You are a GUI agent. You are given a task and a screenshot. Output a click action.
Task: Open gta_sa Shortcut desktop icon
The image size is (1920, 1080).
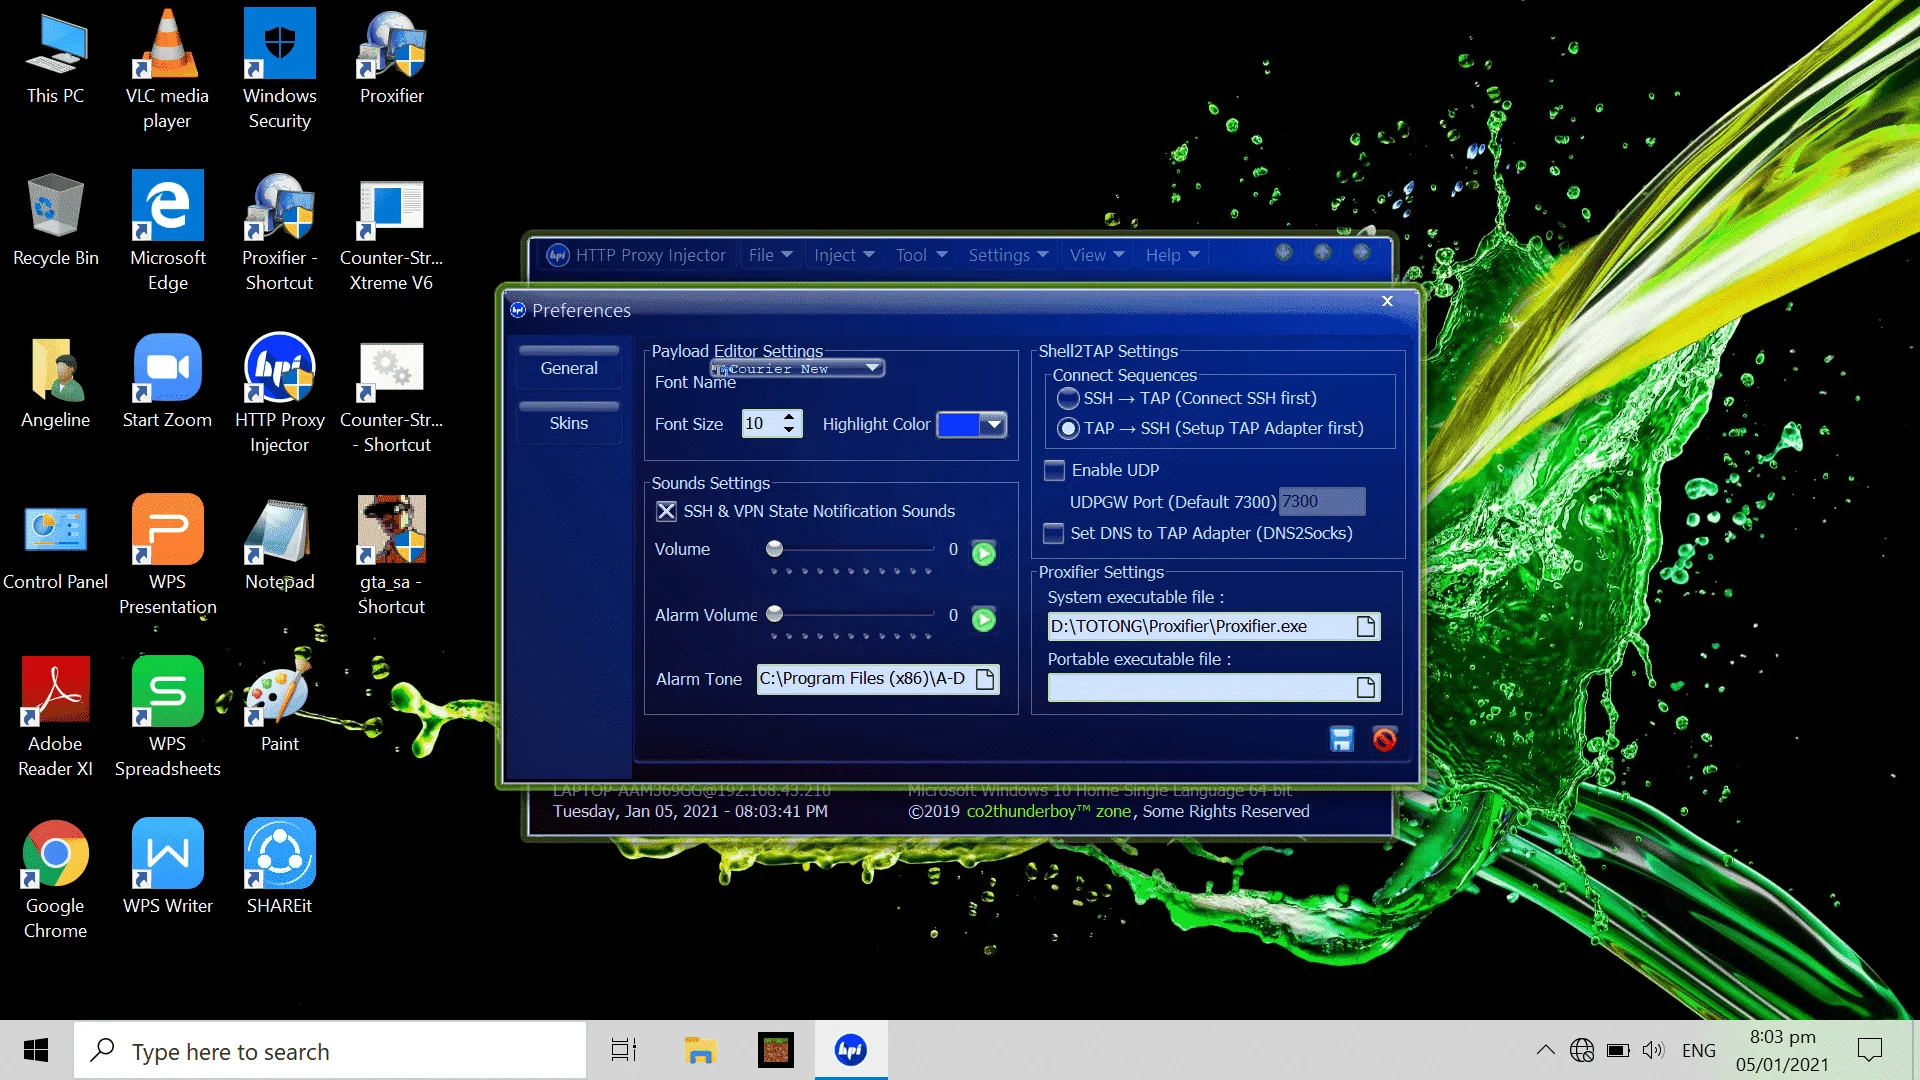[x=392, y=556]
